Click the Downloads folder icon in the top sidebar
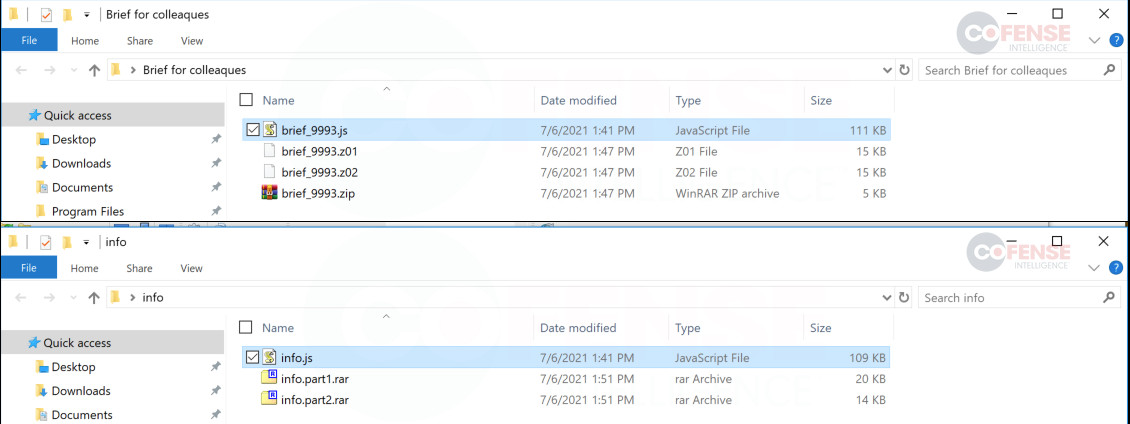The height and width of the screenshot is (424, 1130). pyautogui.click(x=42, y=163)
